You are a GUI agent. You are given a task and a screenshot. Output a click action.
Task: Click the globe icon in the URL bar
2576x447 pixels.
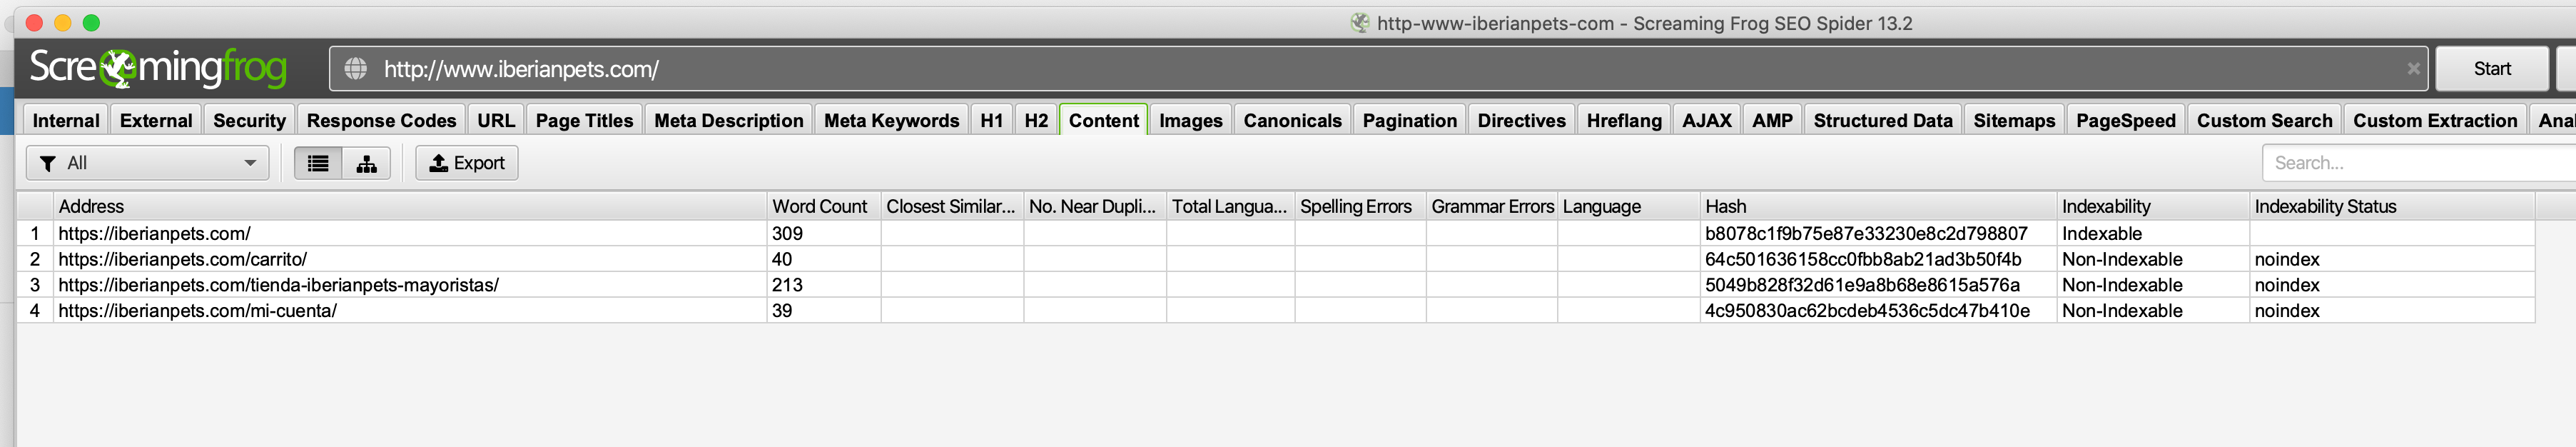point(355,69)
